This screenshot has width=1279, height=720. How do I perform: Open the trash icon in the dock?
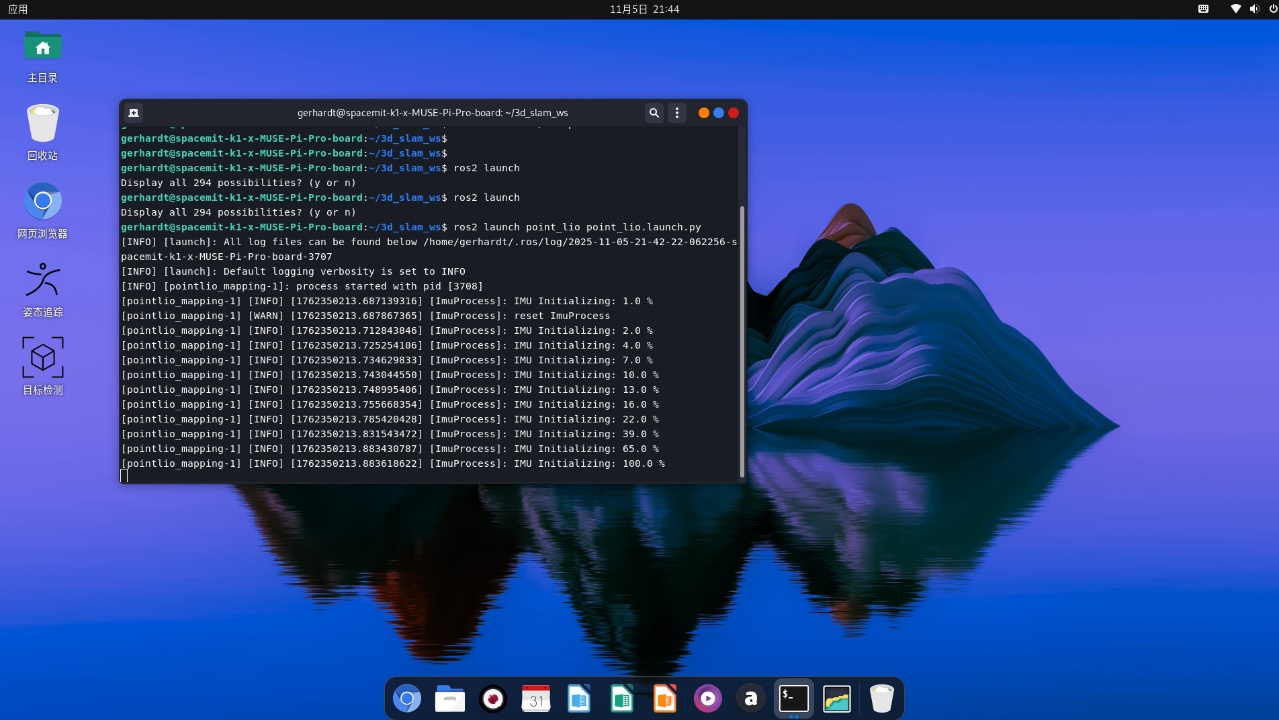(881, 698)
